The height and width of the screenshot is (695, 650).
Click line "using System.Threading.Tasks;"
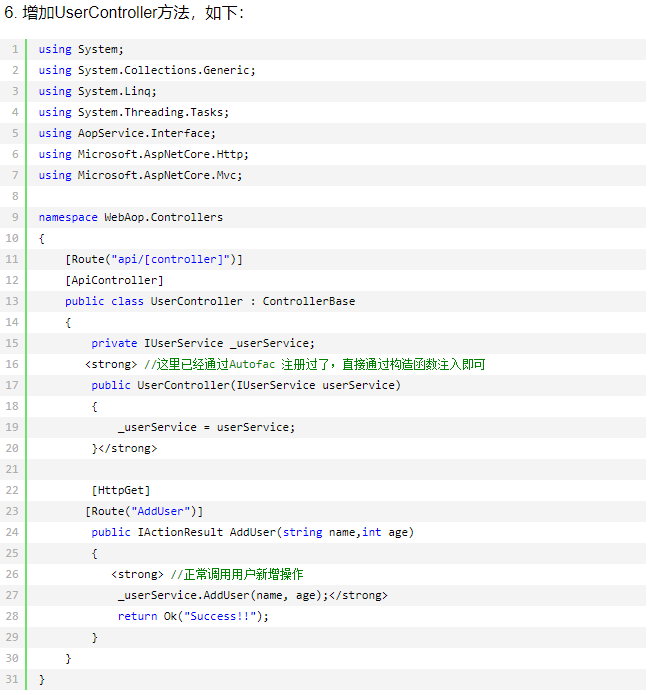pyautogui.click(x=133, y=112)
